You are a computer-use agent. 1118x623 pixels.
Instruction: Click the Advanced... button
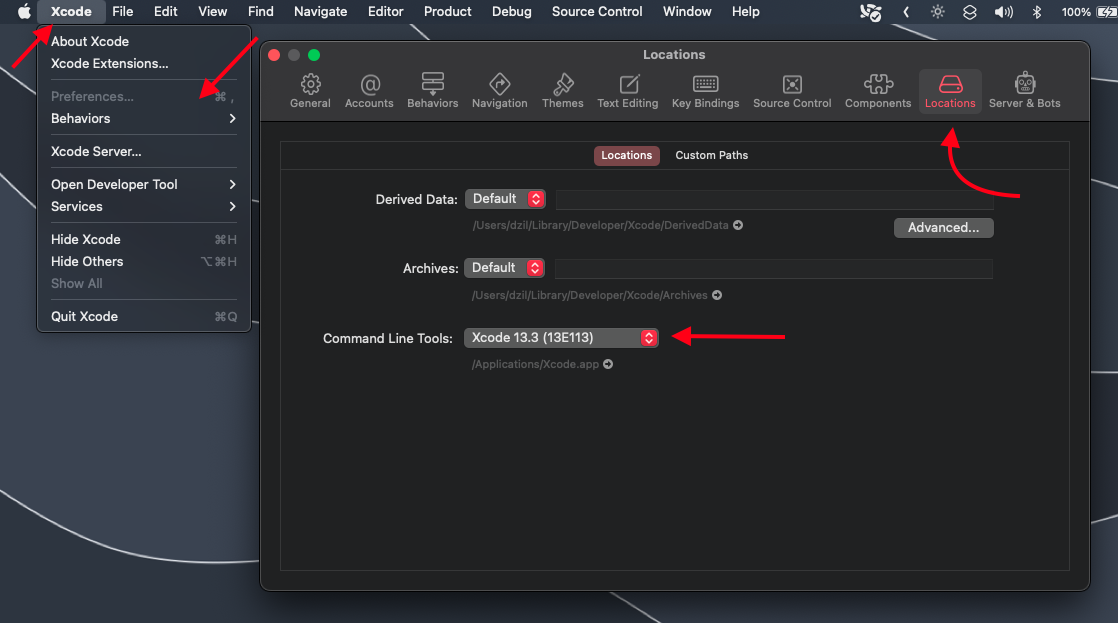click(943, 228)
